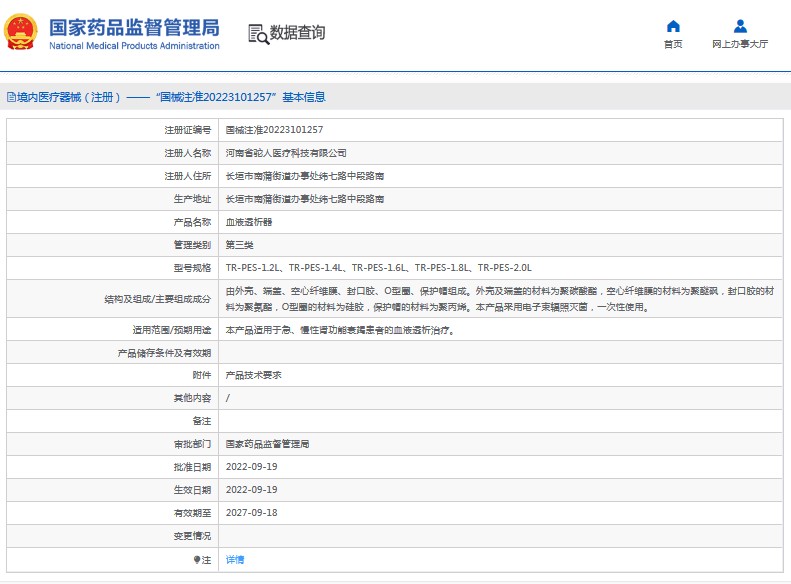Click the 产品名称 row label
791x584 pixels.
tap(192, 222)
